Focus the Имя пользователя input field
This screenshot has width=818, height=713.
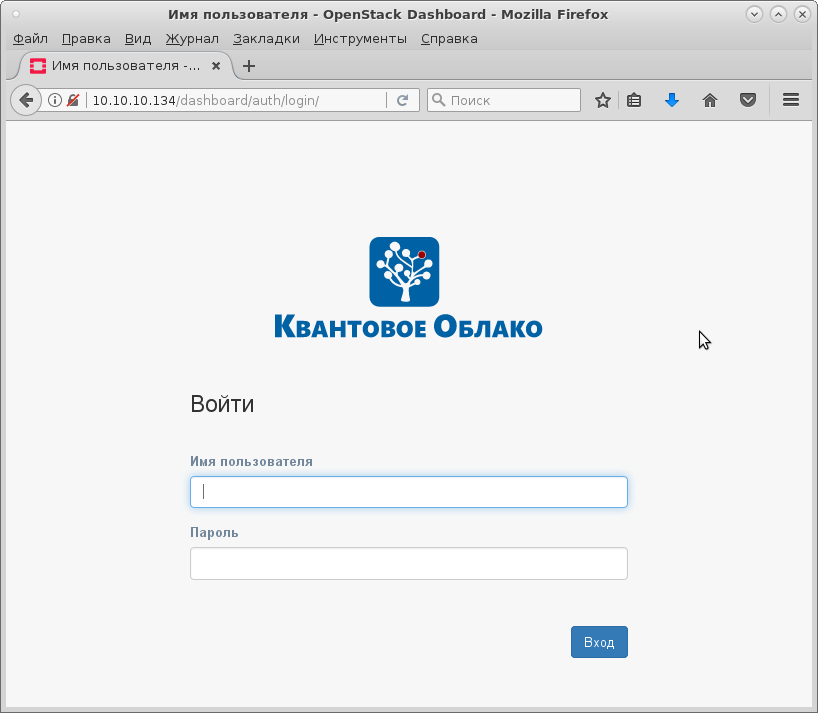408,492
